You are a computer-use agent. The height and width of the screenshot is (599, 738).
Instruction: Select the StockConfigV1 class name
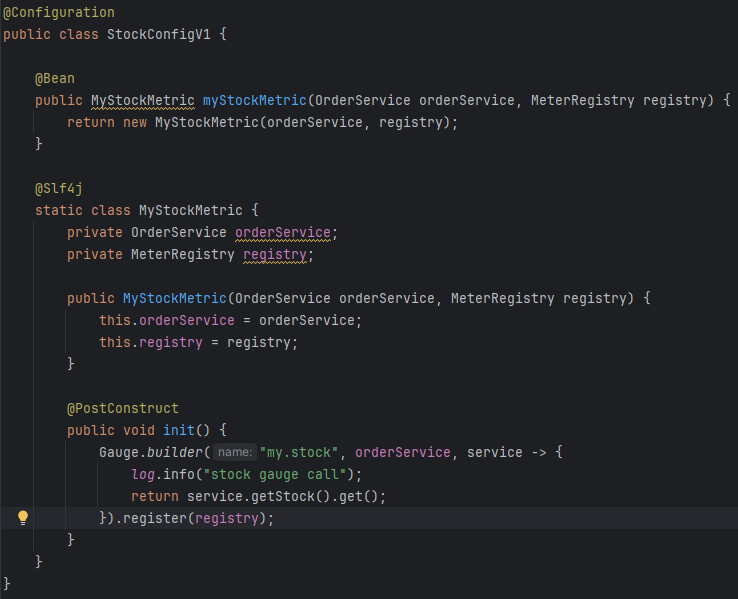point(159,34)
